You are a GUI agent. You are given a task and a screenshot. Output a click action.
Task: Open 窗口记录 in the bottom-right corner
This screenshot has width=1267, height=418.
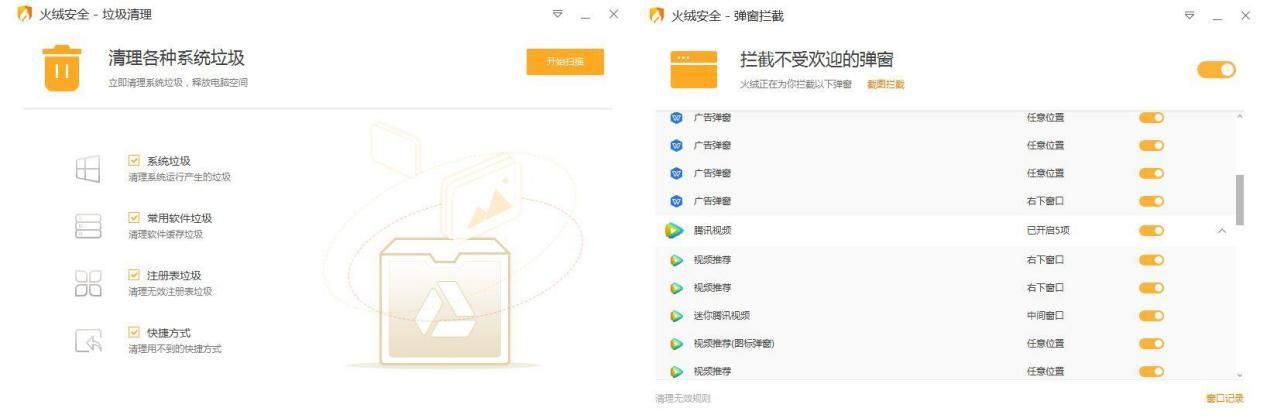pyautogui.click(x=1225, y=399)
